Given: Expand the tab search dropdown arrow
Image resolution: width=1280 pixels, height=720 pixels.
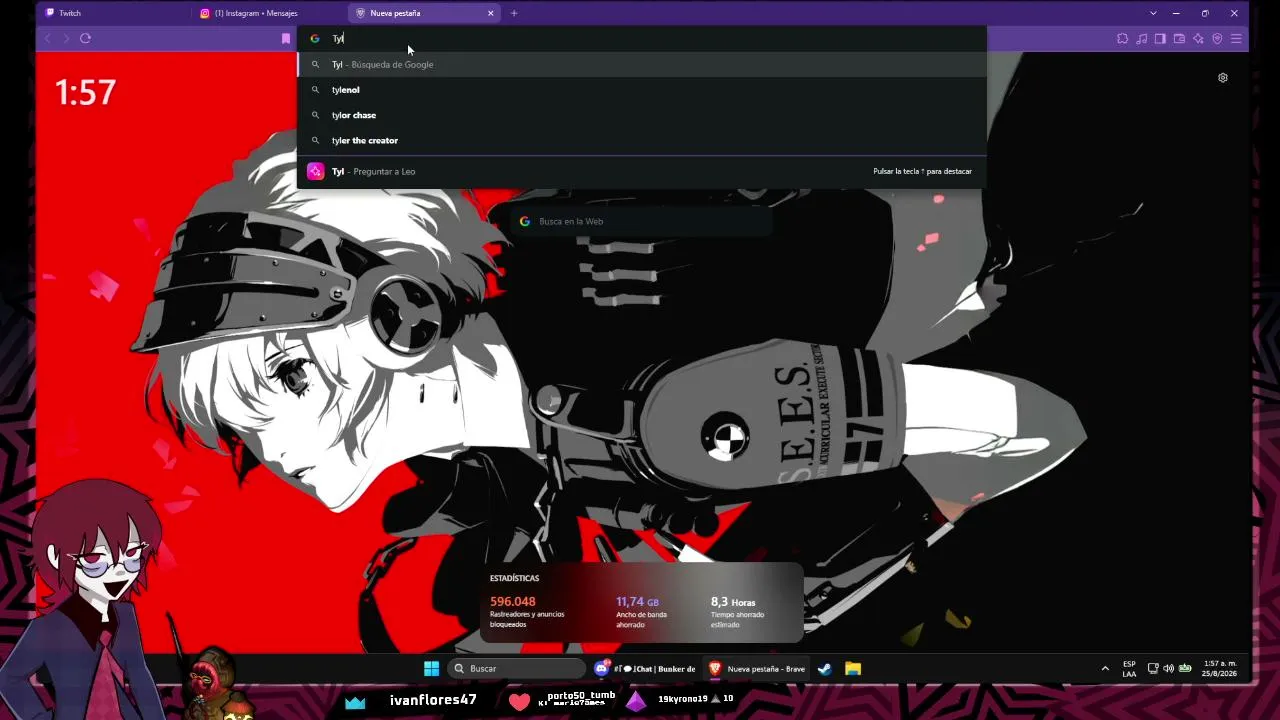Looking at the screenshot, I should (1153, 13).
